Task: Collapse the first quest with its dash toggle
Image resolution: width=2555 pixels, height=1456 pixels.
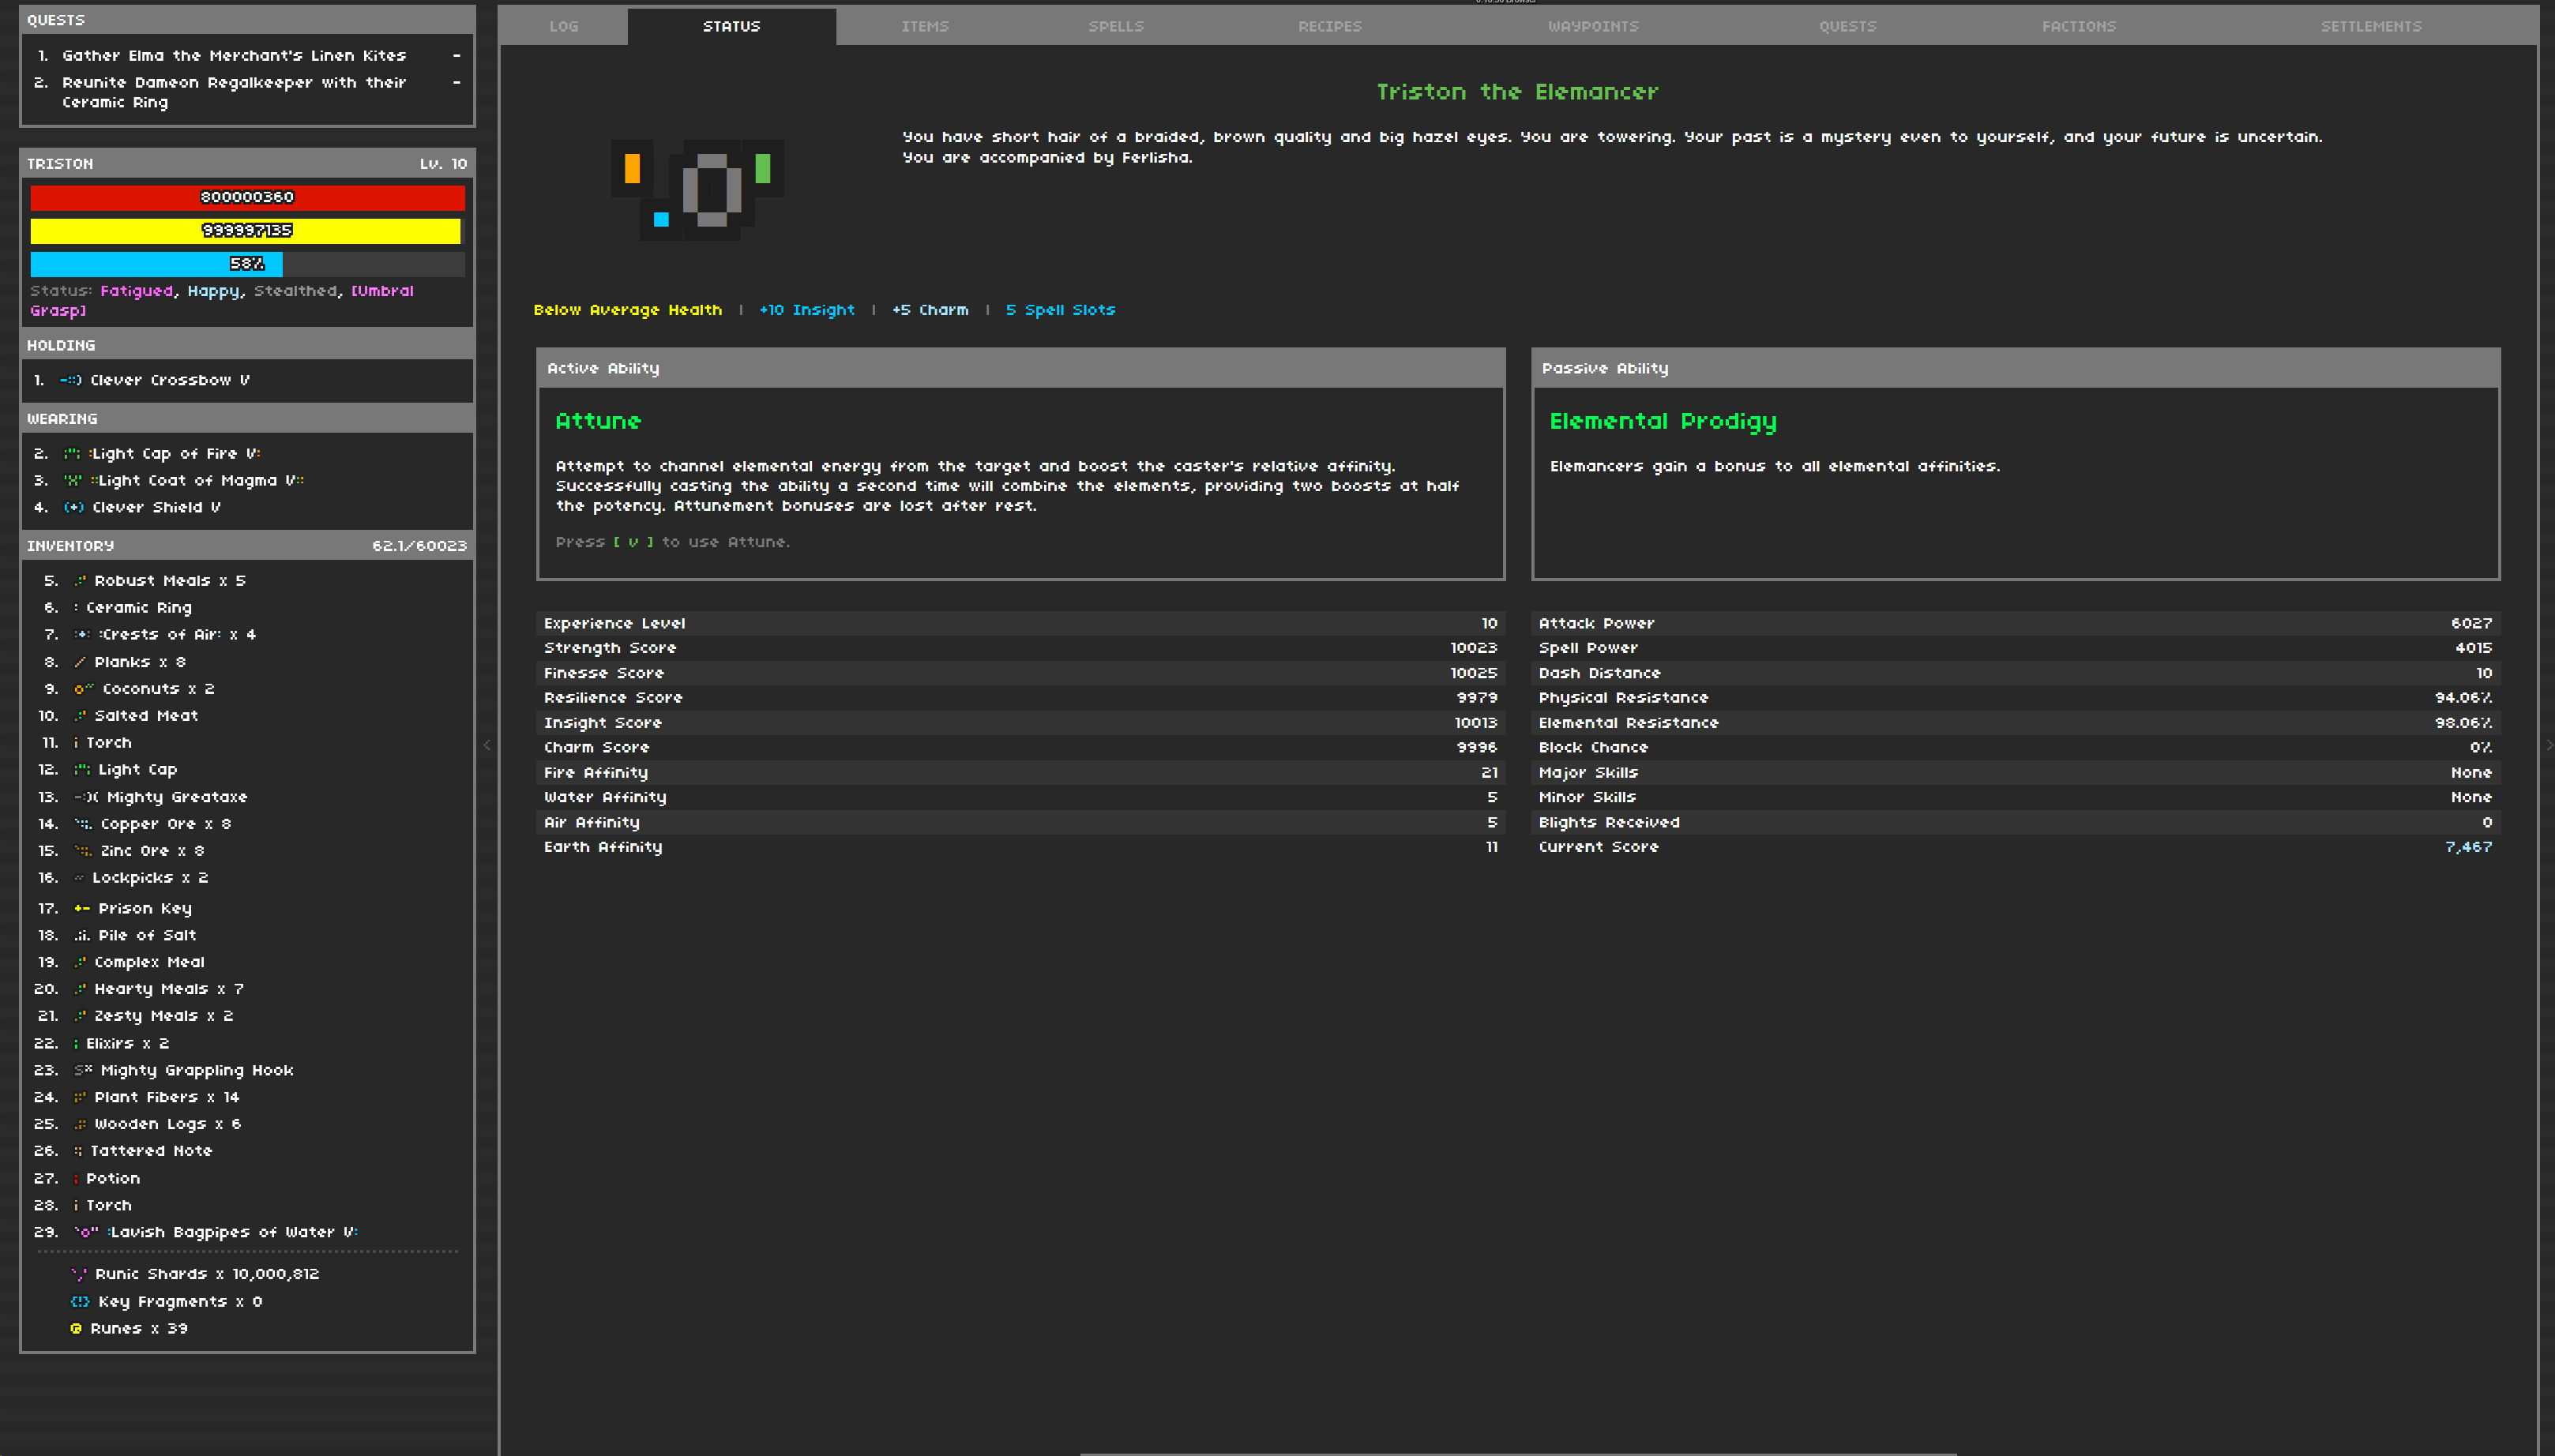Action: pyautogui.click(x=457, y=56)
